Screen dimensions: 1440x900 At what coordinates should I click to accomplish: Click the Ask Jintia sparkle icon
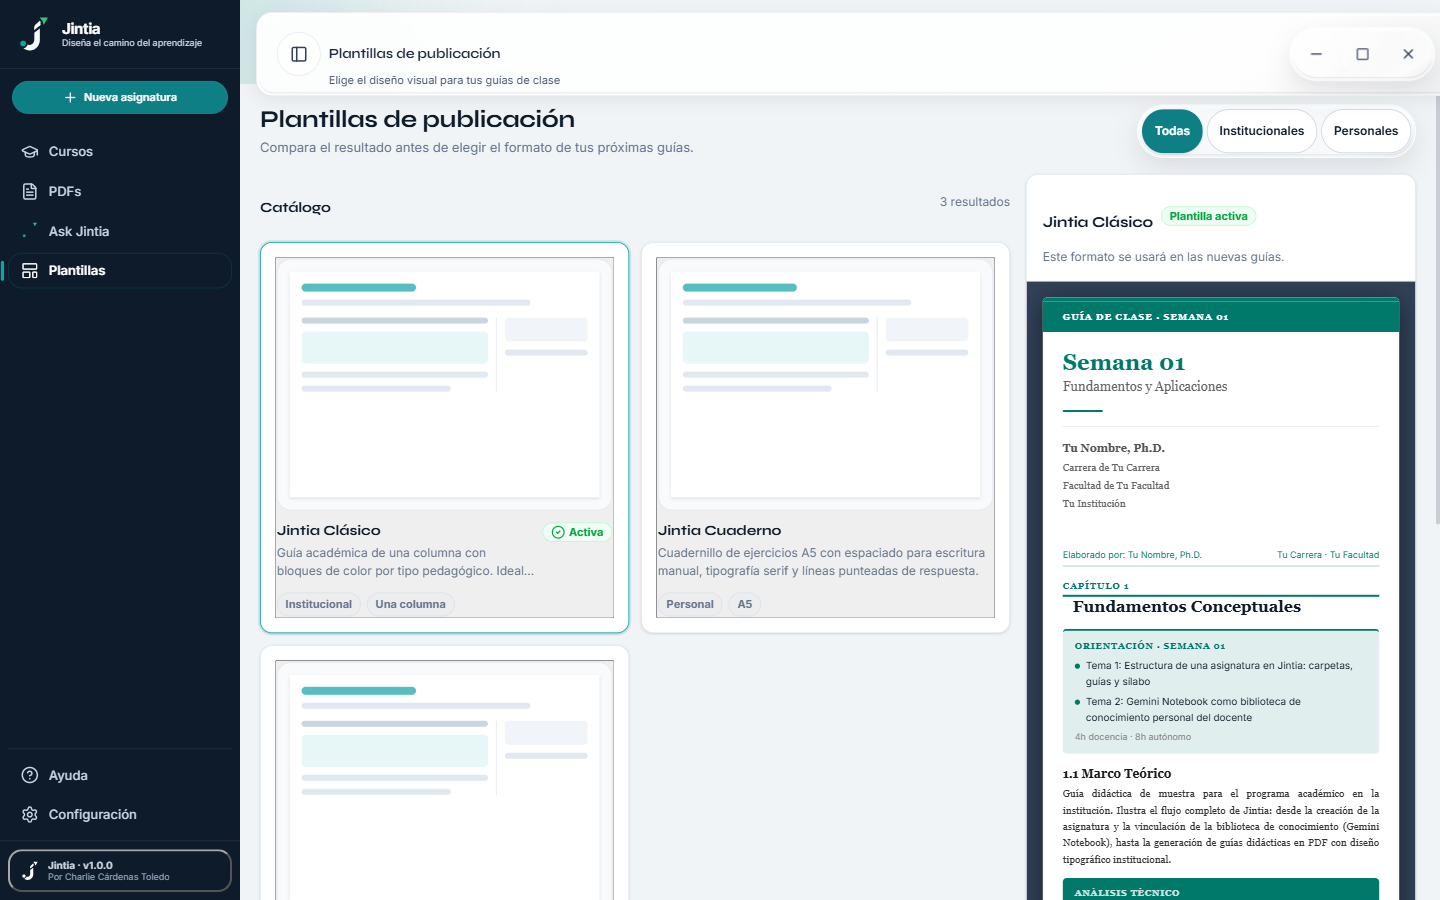click(x=30, y=231)
